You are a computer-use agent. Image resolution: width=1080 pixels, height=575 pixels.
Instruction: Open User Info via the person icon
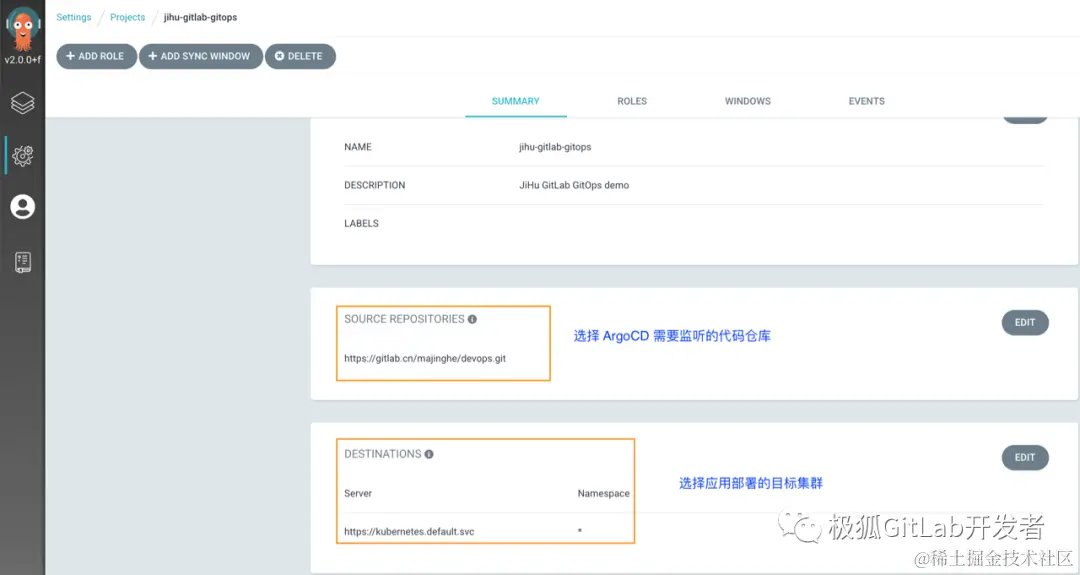tap(23, 207)
